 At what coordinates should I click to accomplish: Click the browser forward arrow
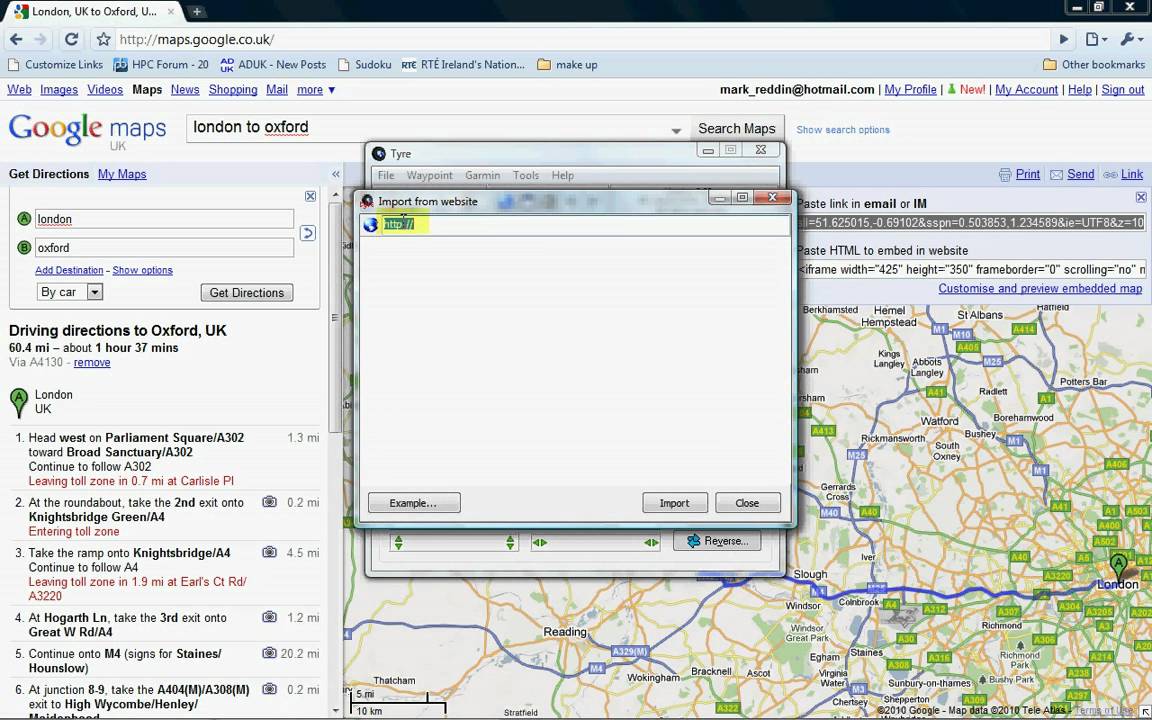[x=41, y=40]
